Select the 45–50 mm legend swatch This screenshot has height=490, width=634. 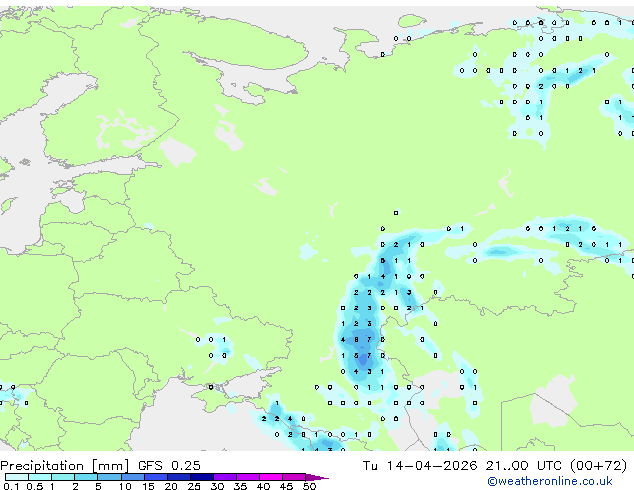click(294, 477)
